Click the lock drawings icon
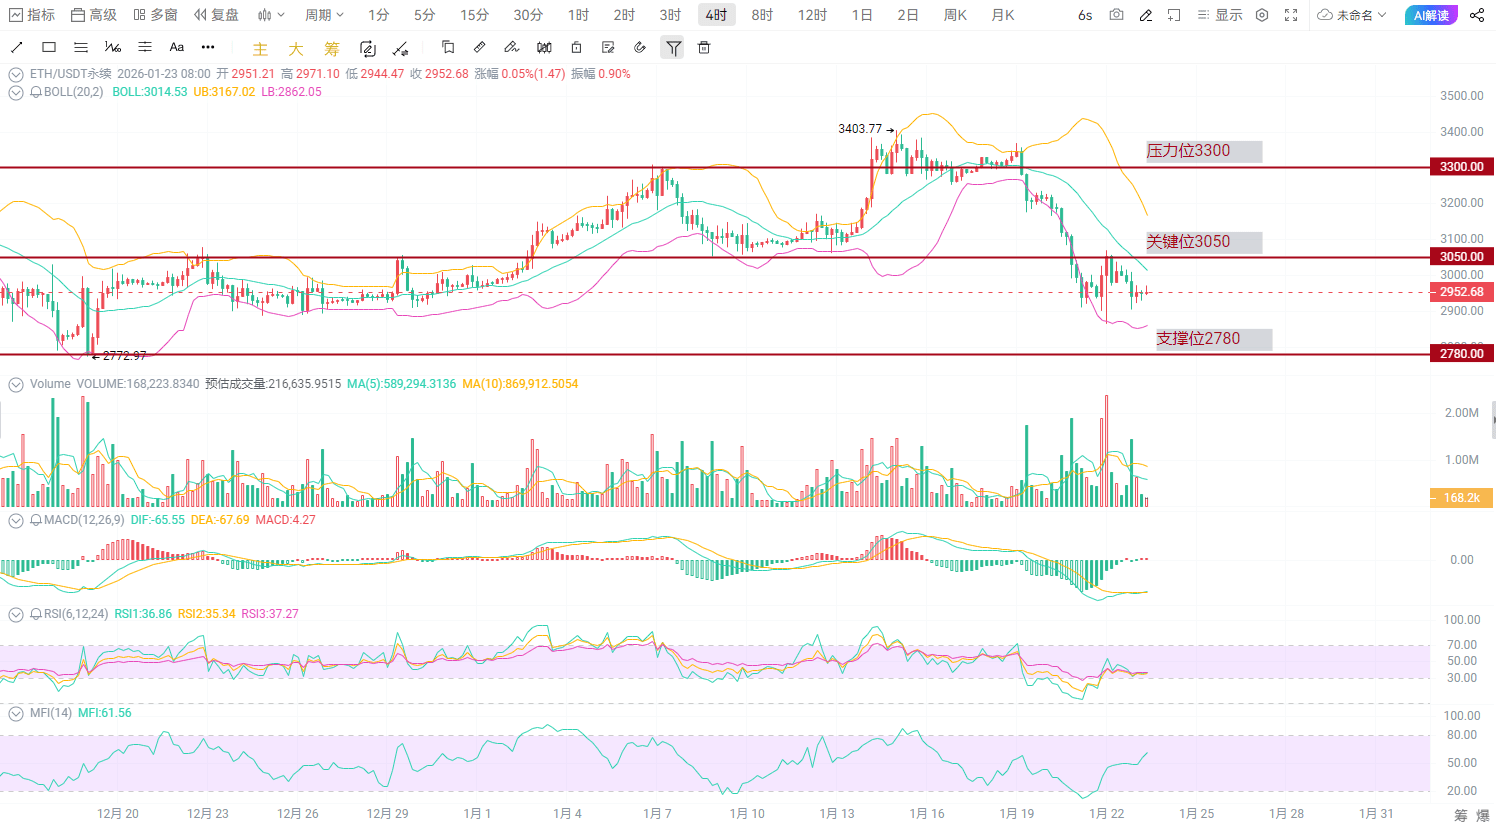Viewport: 1496px width, 826px height. 576,47
